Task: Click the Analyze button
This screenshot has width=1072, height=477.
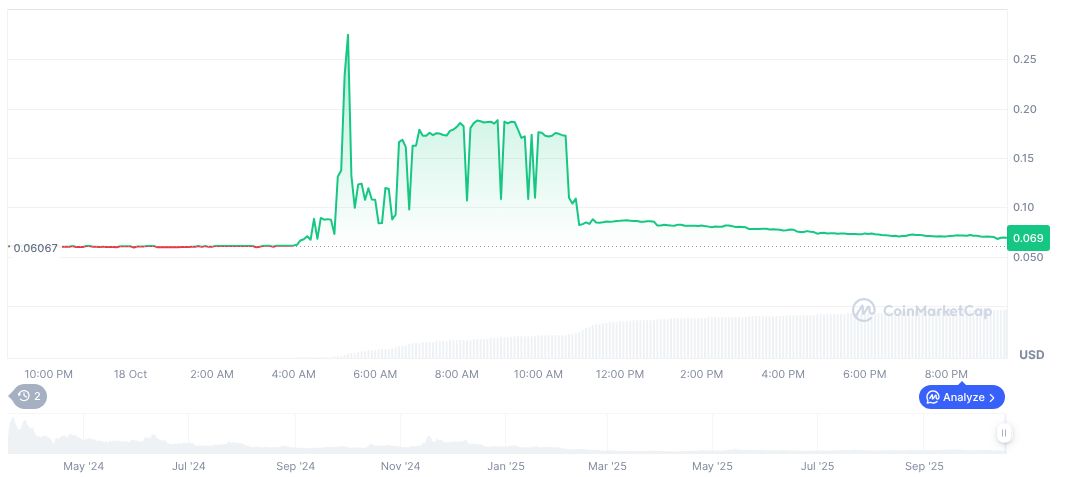Action: pos(961,397)
